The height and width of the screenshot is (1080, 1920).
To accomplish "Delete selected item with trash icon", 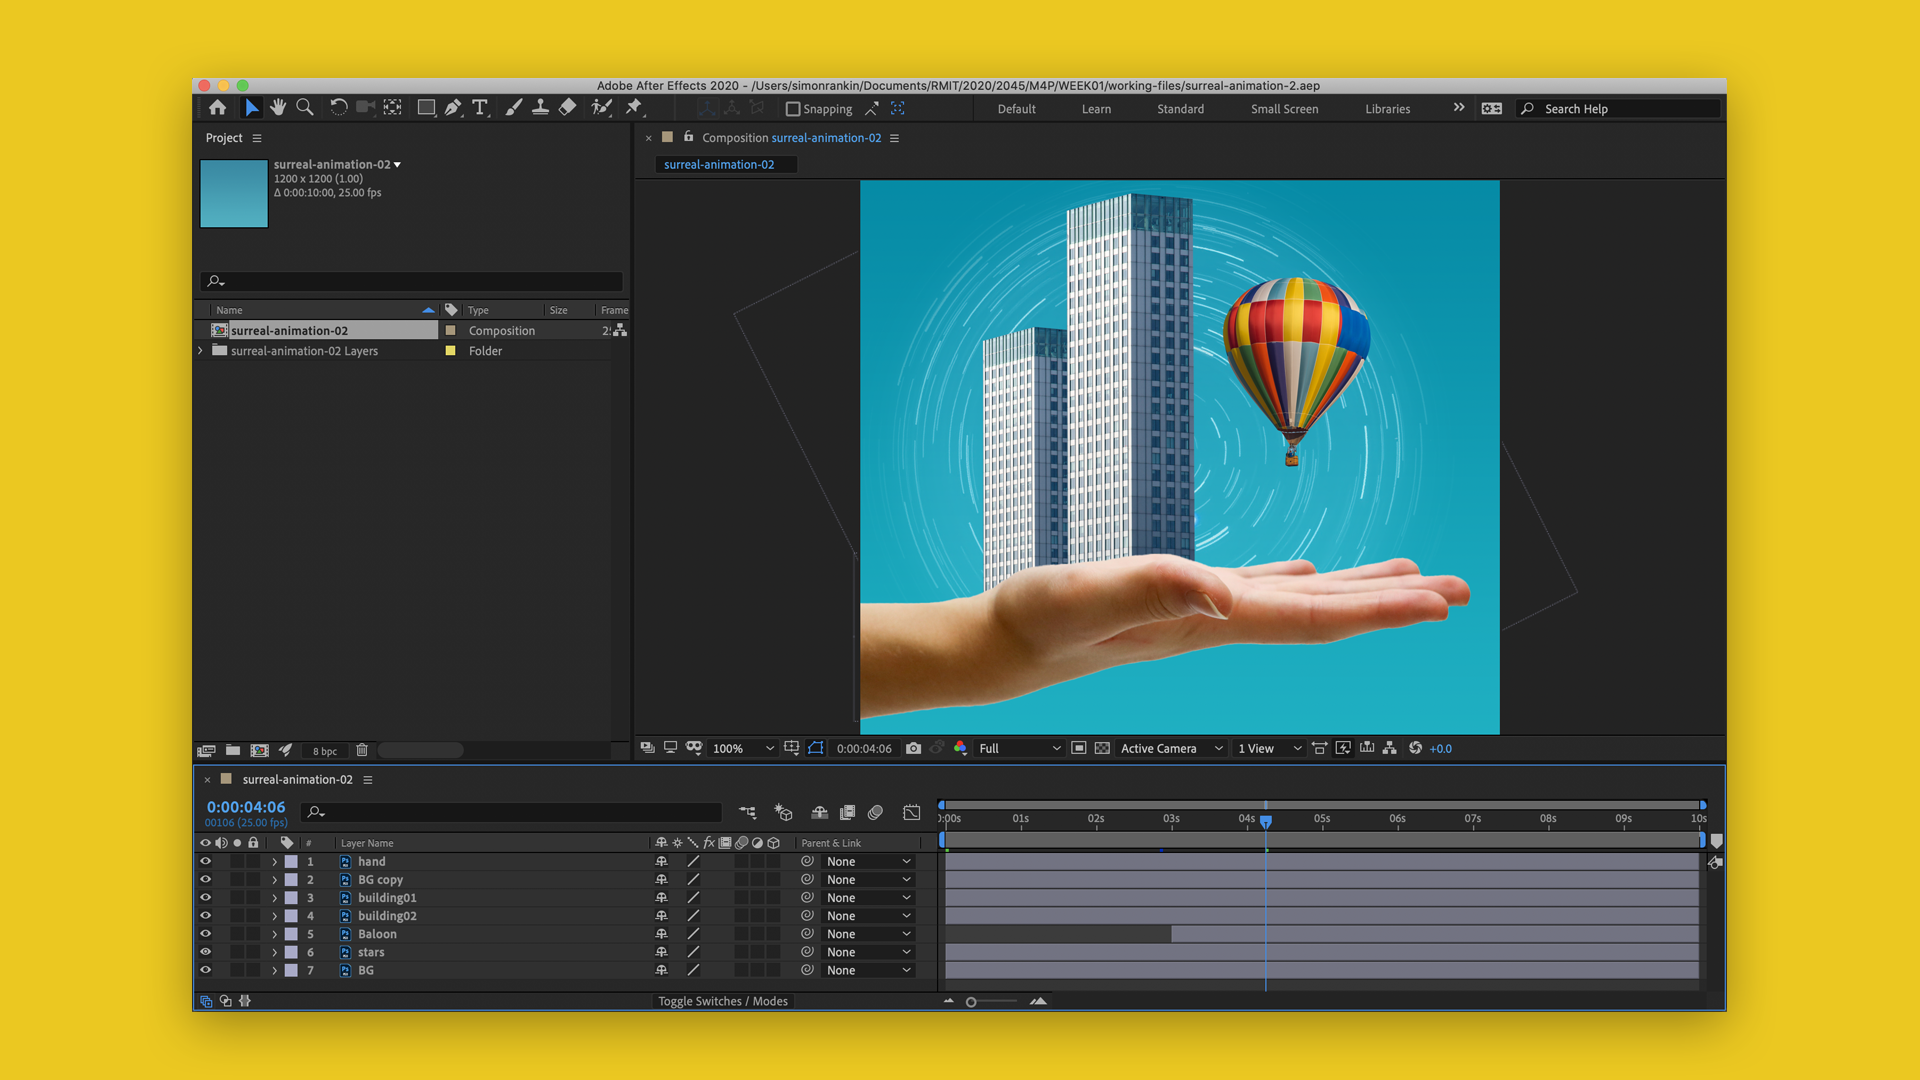I will pyautogui.click(x=362, y=750).
